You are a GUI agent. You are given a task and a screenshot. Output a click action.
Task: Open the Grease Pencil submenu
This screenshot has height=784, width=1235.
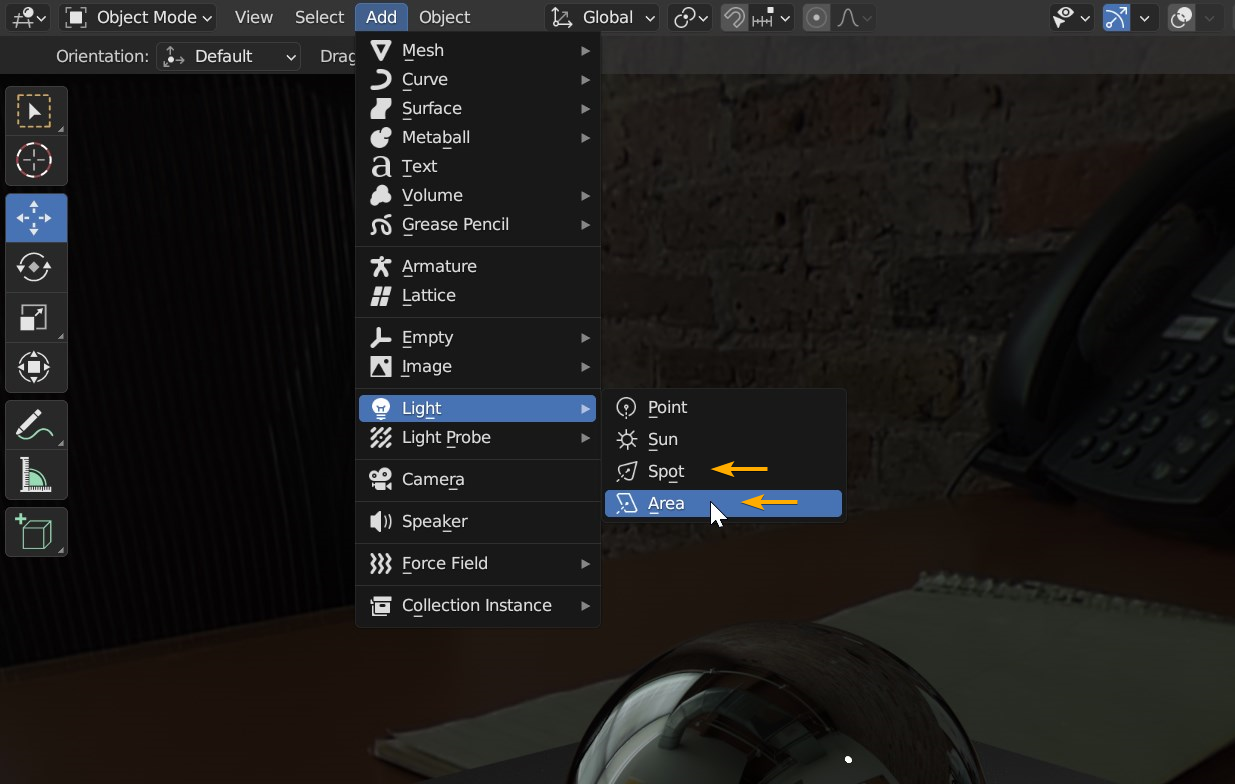point(478,224)
